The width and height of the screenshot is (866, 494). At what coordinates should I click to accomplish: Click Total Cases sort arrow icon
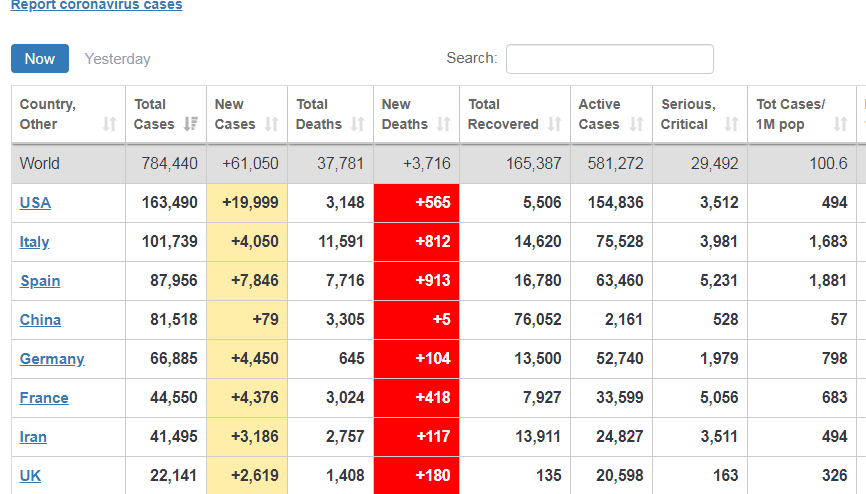click(190, 125)
